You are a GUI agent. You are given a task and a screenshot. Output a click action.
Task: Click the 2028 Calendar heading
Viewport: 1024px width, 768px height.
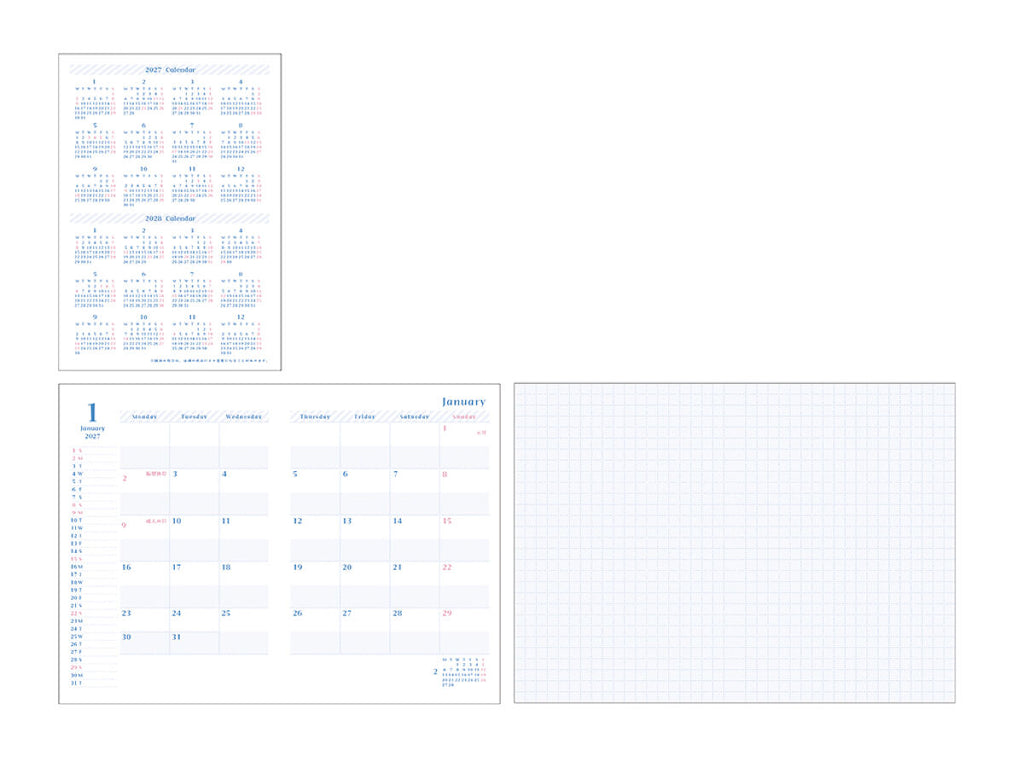pyautogui.click(x=170, y=218)
